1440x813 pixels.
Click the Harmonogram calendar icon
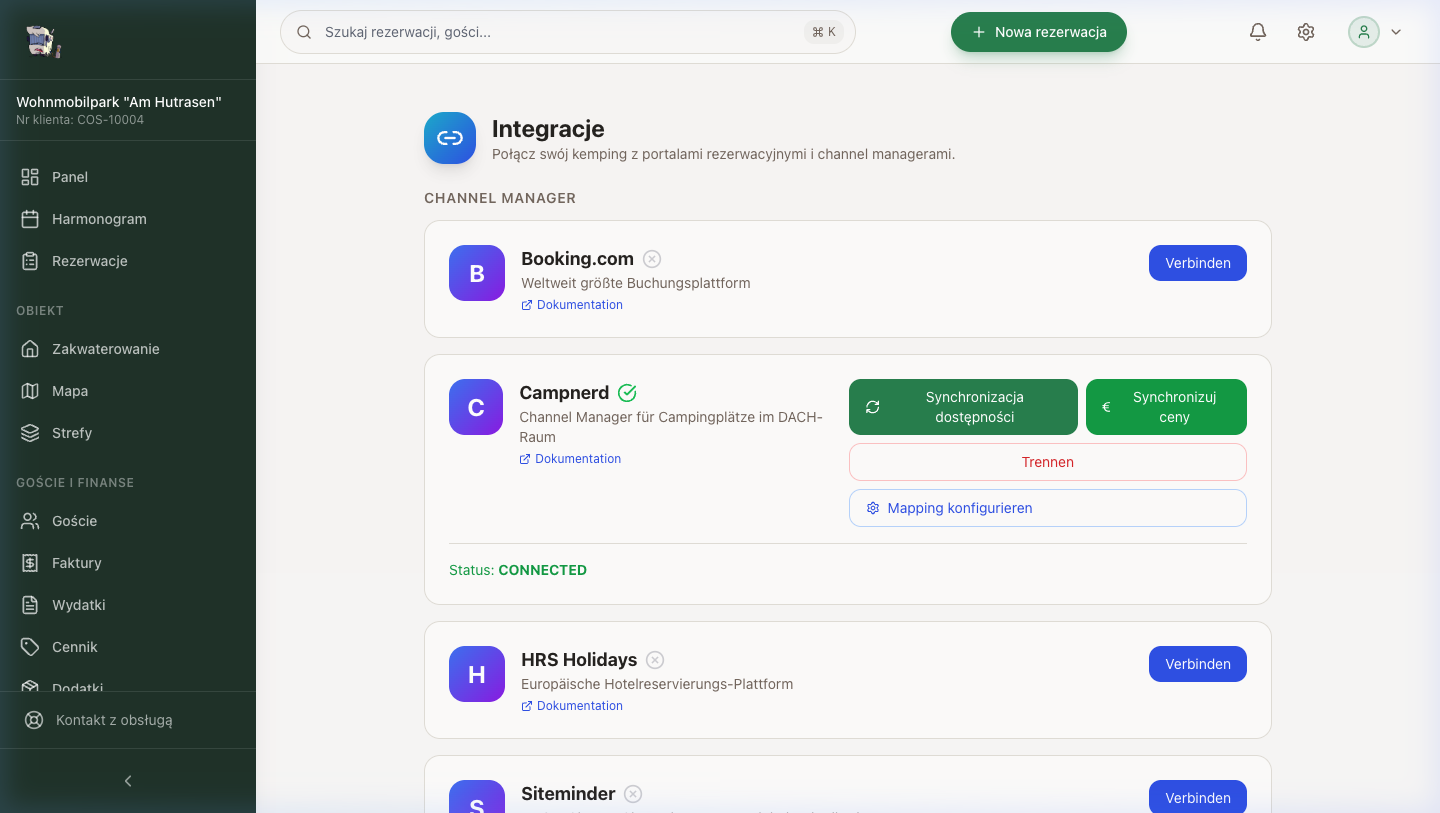point(30,219)
